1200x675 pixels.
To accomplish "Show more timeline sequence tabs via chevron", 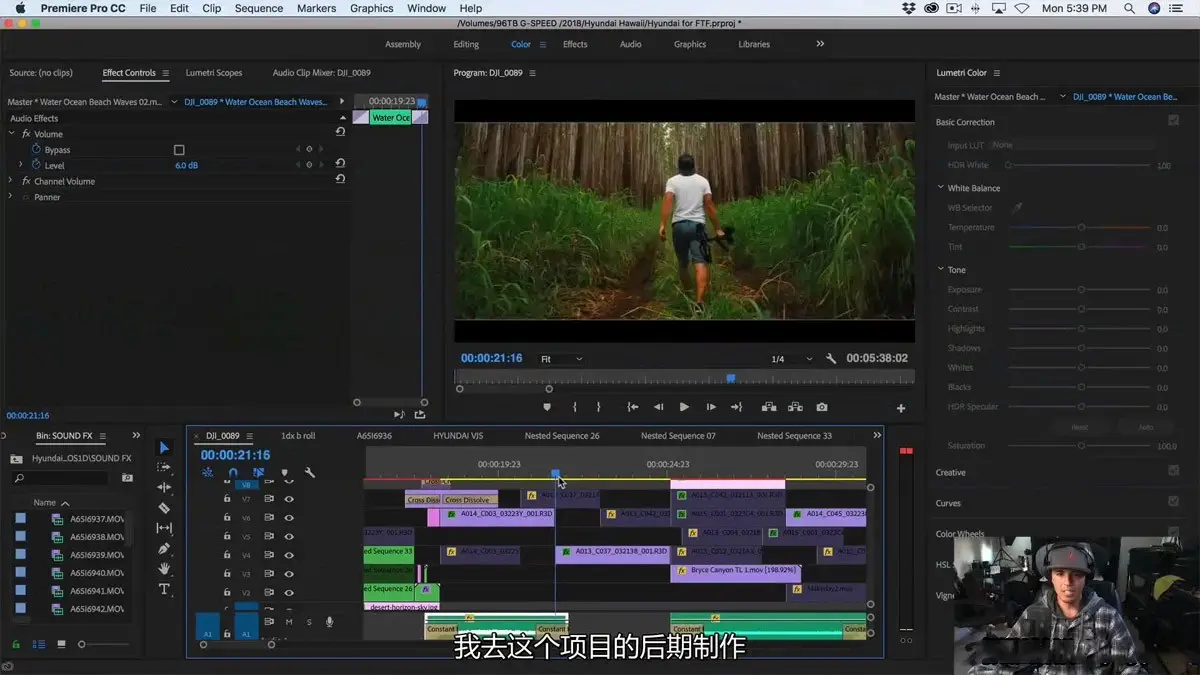I will (x=877, y=435).
